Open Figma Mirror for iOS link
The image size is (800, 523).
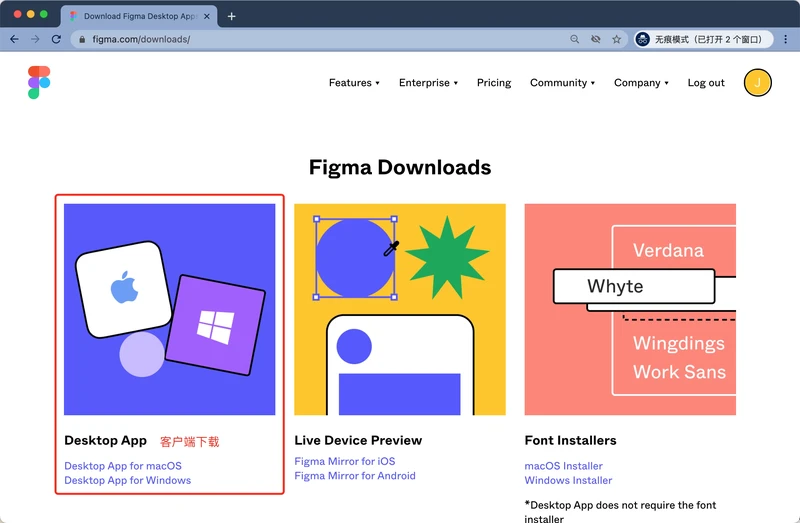(x=344, y=461)
